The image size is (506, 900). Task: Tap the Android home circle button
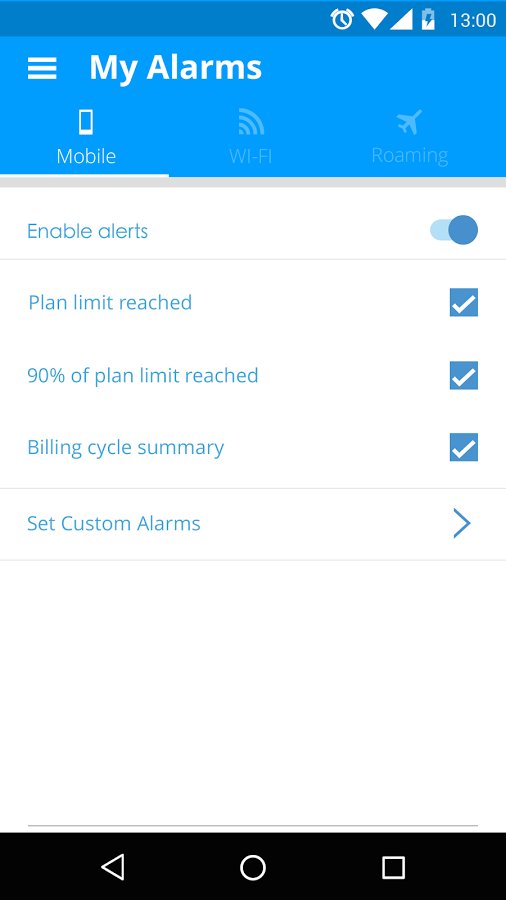click(x=253, y=867)
